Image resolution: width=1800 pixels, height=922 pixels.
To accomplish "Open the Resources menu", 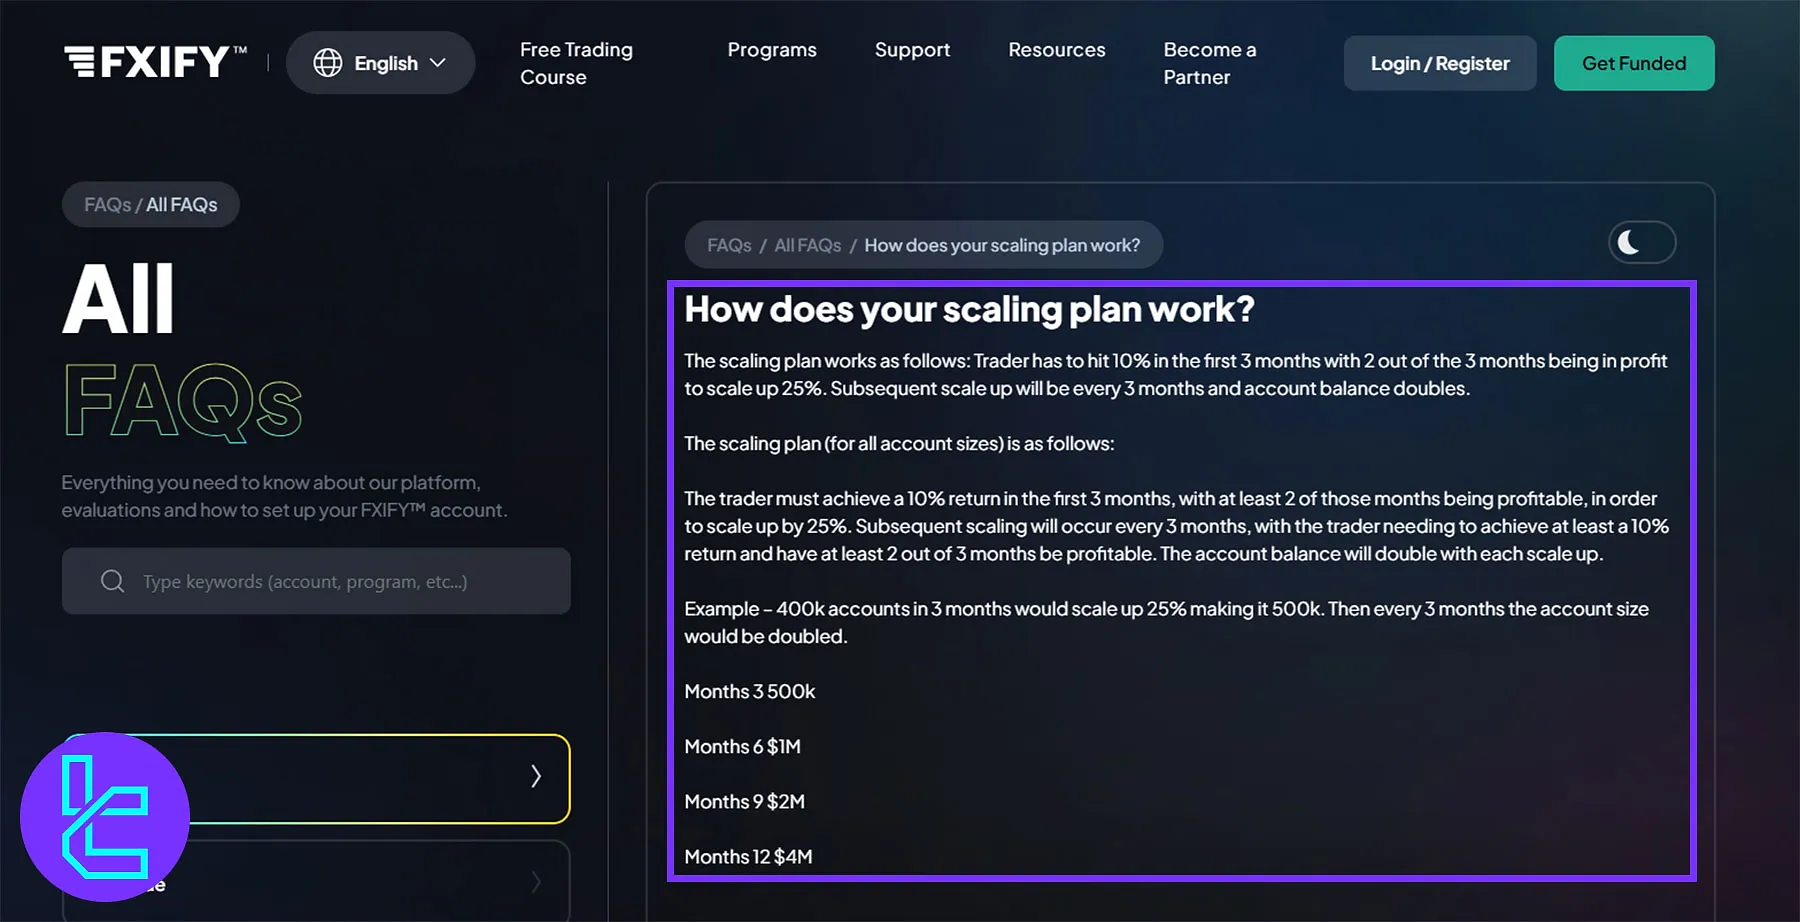I will click(x=1056, y=50).
